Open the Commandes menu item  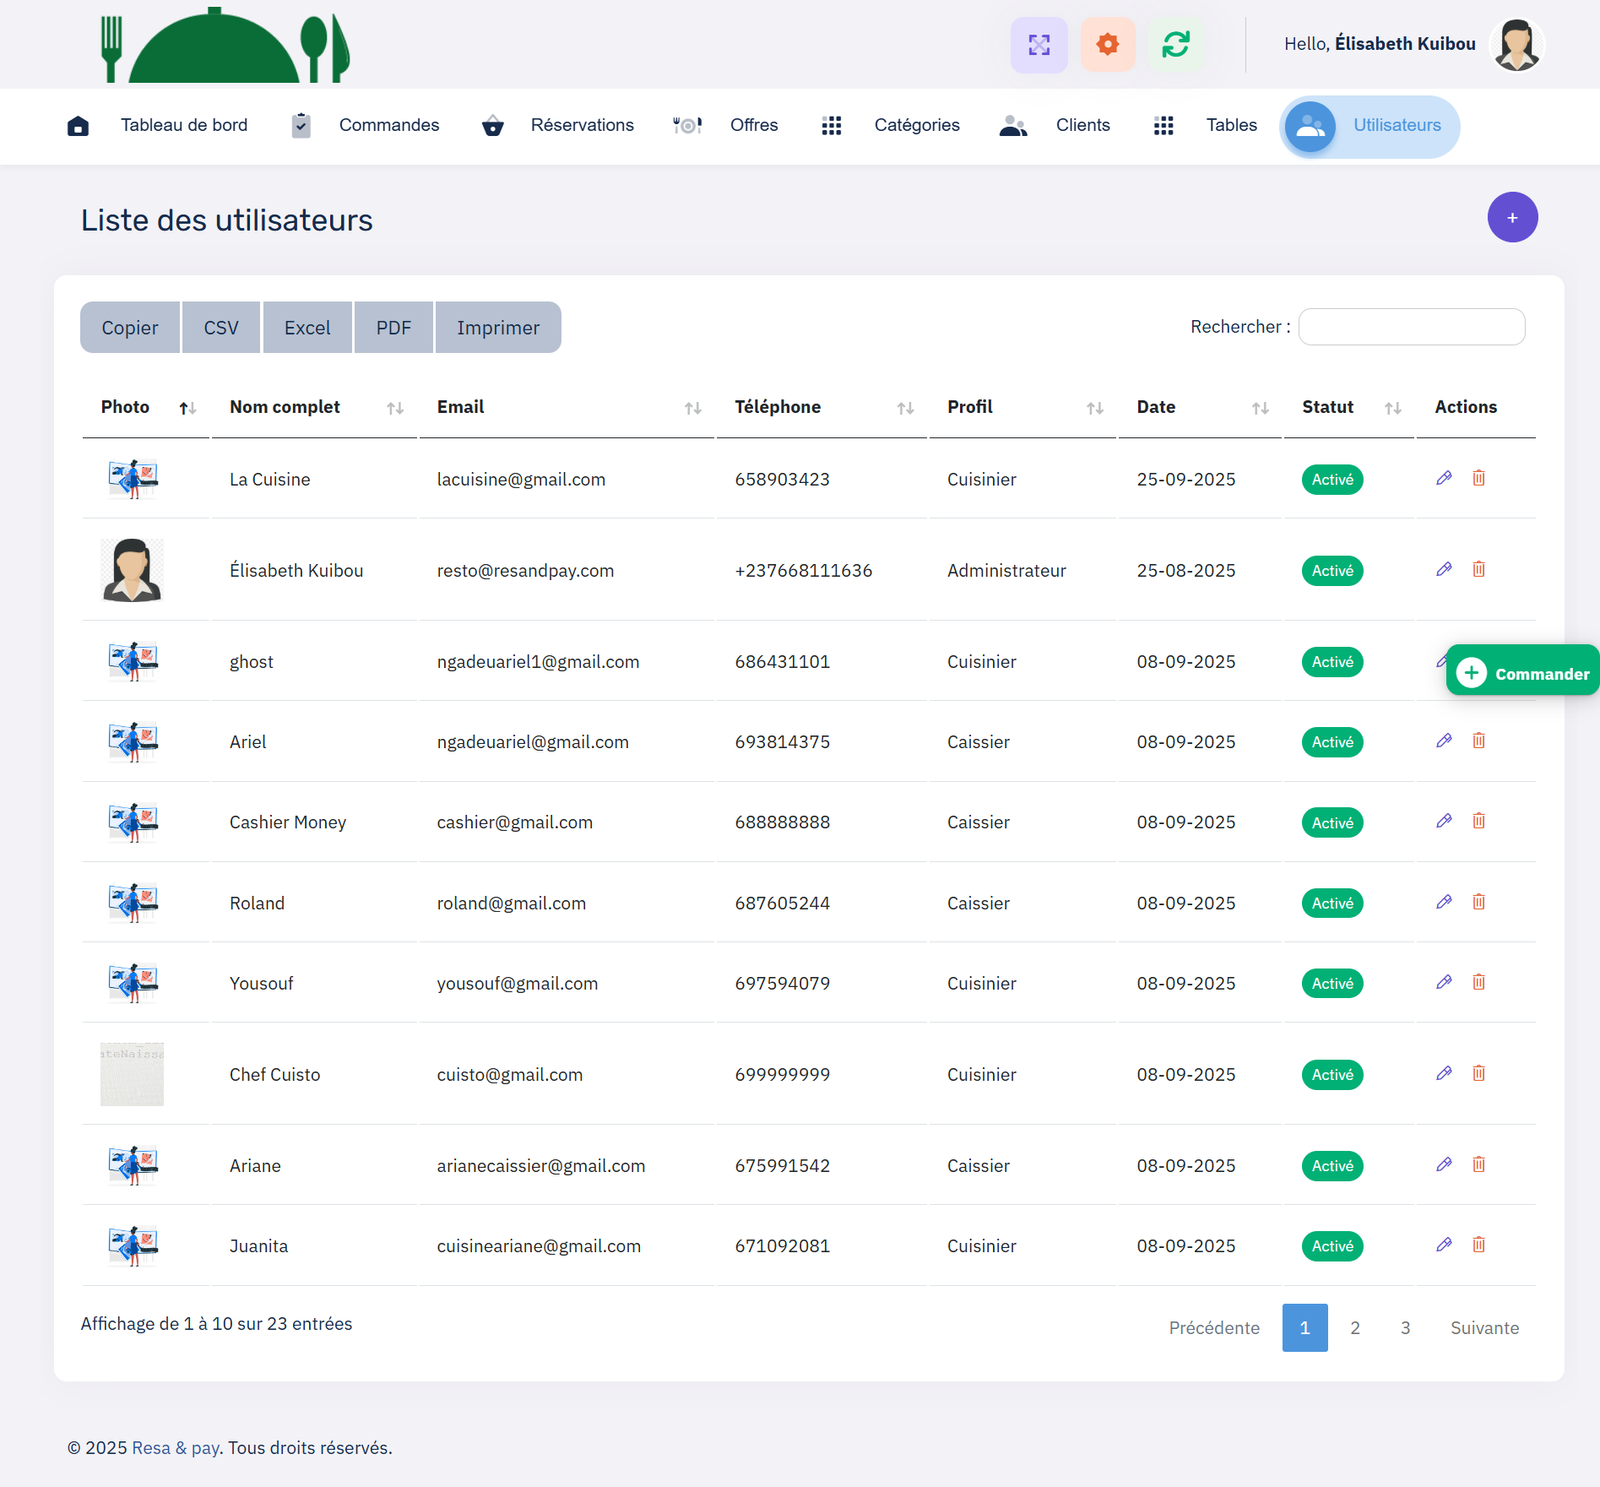click(x=388, y=125)
